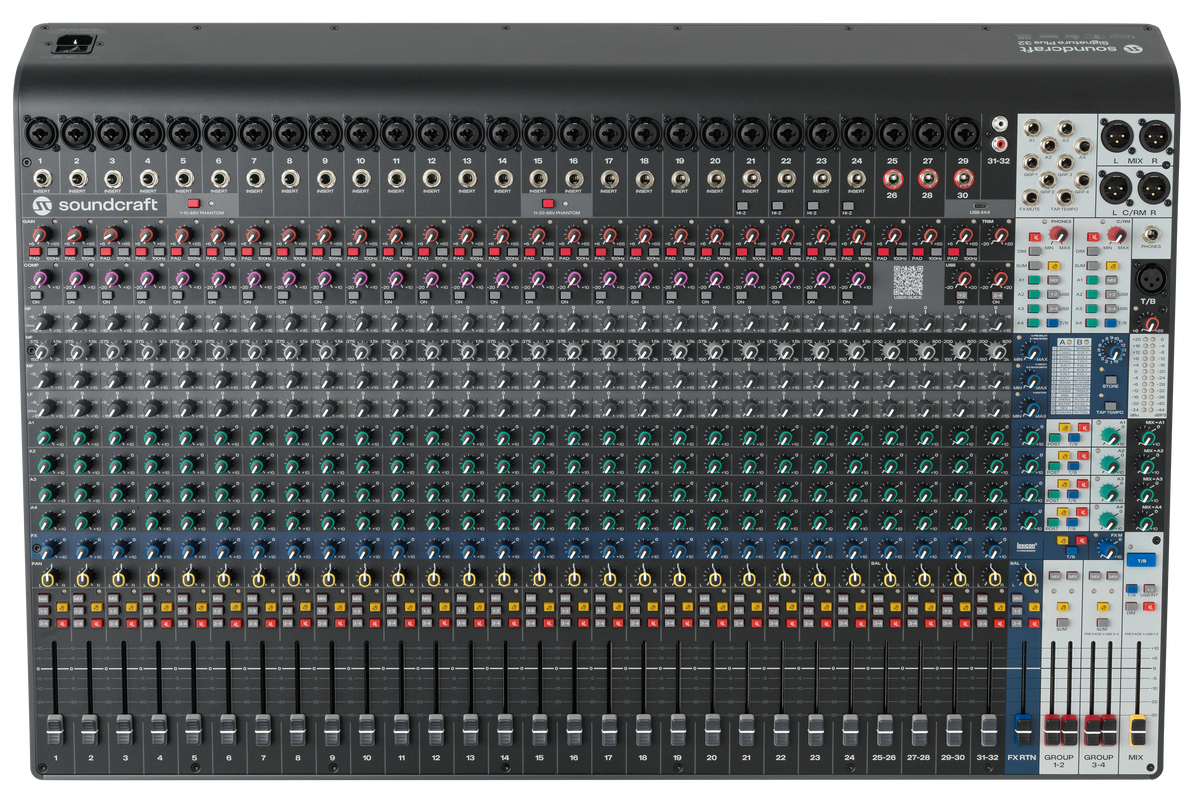Screen dimensions: 1200x801
Task: Click the channel 26 red-ringed line jack
Action: pos(892,181)
